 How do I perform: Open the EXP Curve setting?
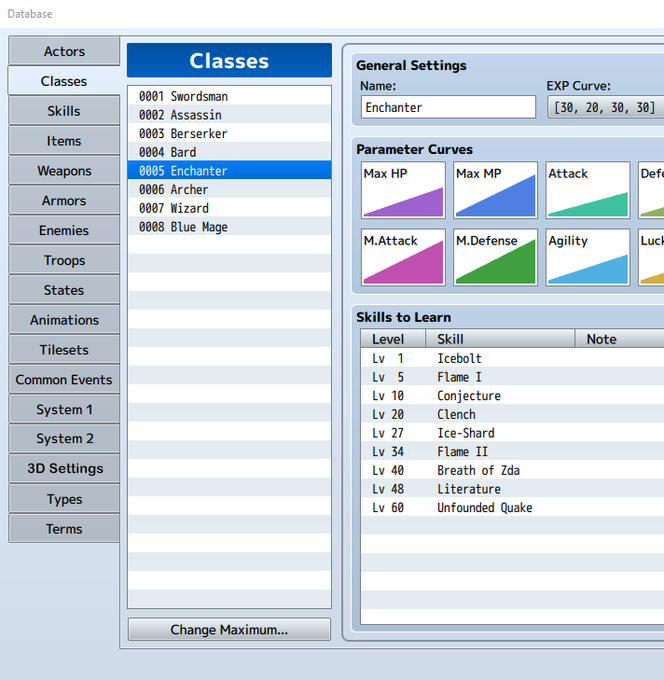606,107
